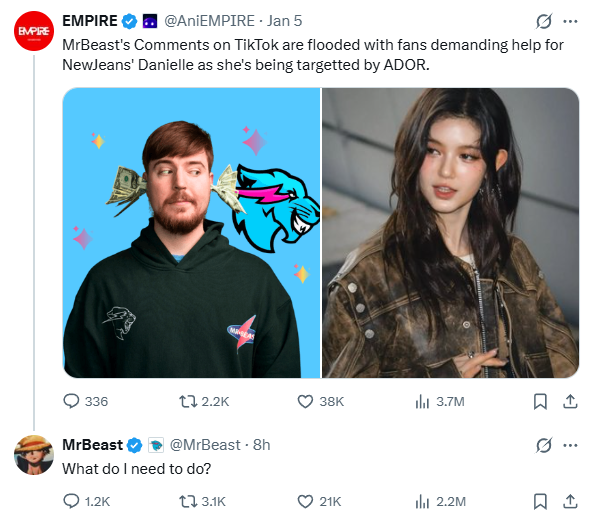Bookmark MrBeast's reply
Screen dimensions: 594x521
(x=540, y=501)
